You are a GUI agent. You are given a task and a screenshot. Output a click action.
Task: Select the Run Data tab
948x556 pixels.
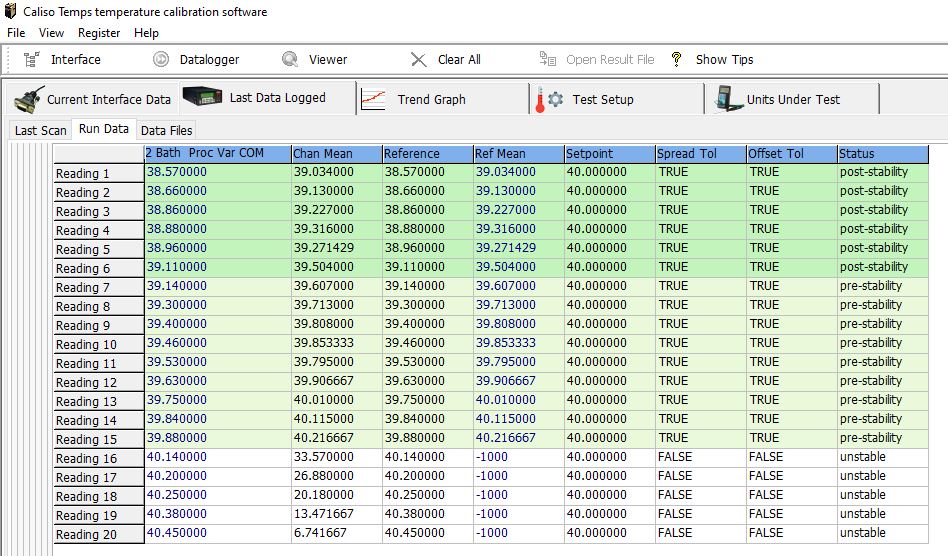(103, 129)
